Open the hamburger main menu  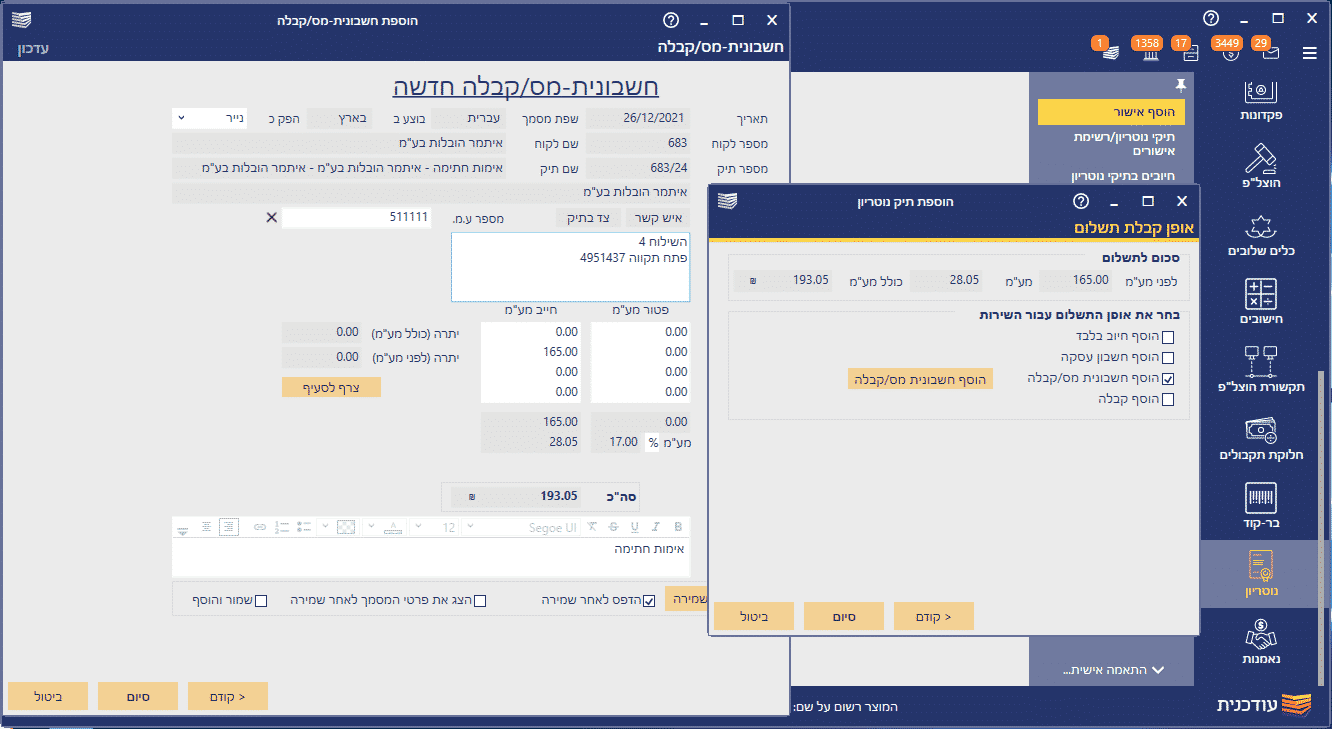(x=1309, y=53)
